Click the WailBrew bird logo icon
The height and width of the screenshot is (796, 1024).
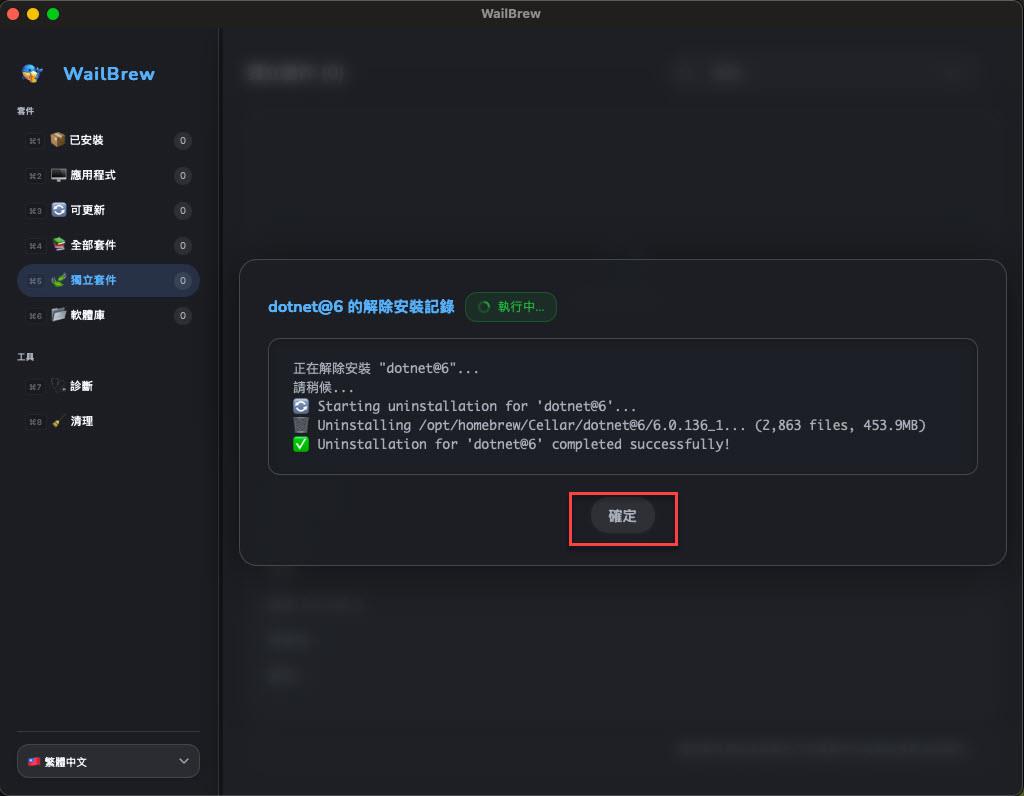click(x=32, y=73)
